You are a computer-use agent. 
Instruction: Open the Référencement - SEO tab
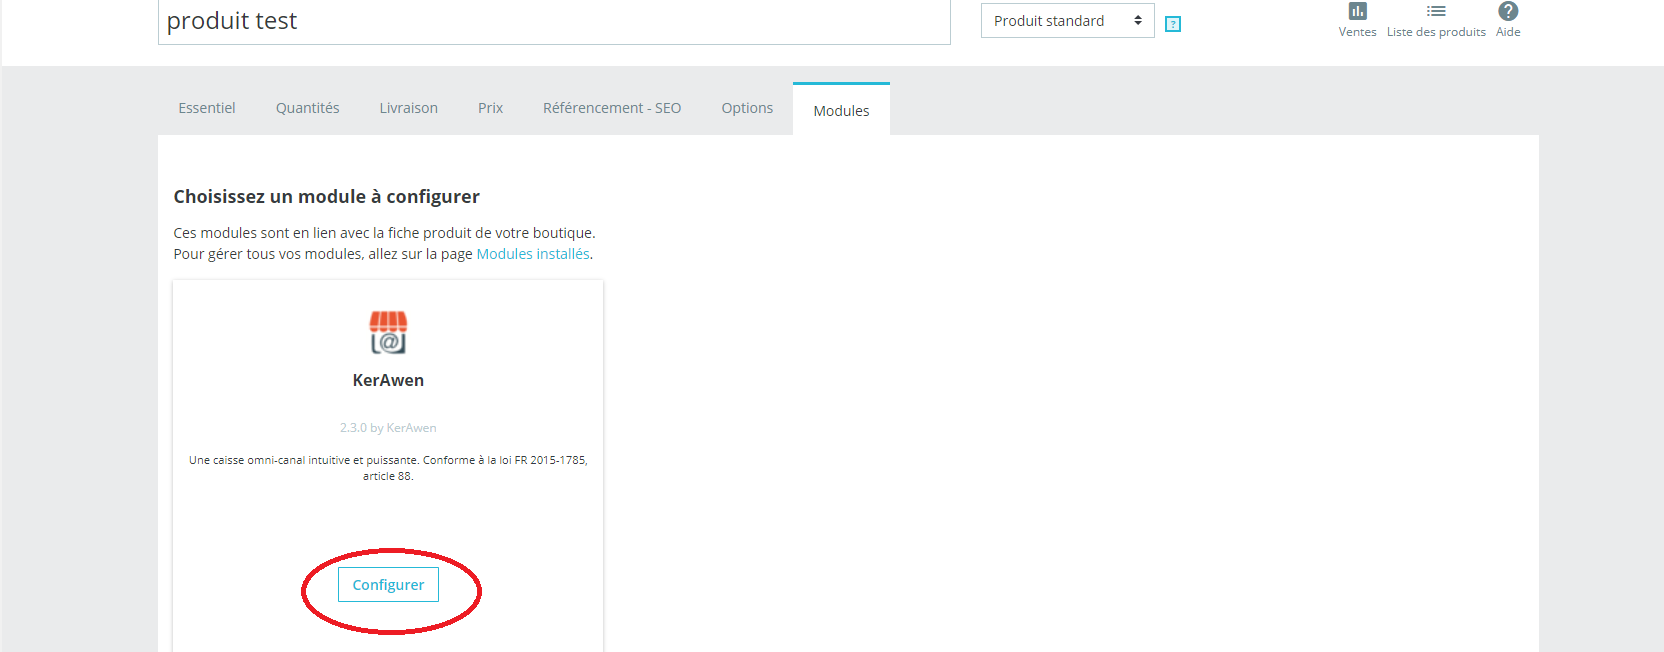[x=612, y=108]
